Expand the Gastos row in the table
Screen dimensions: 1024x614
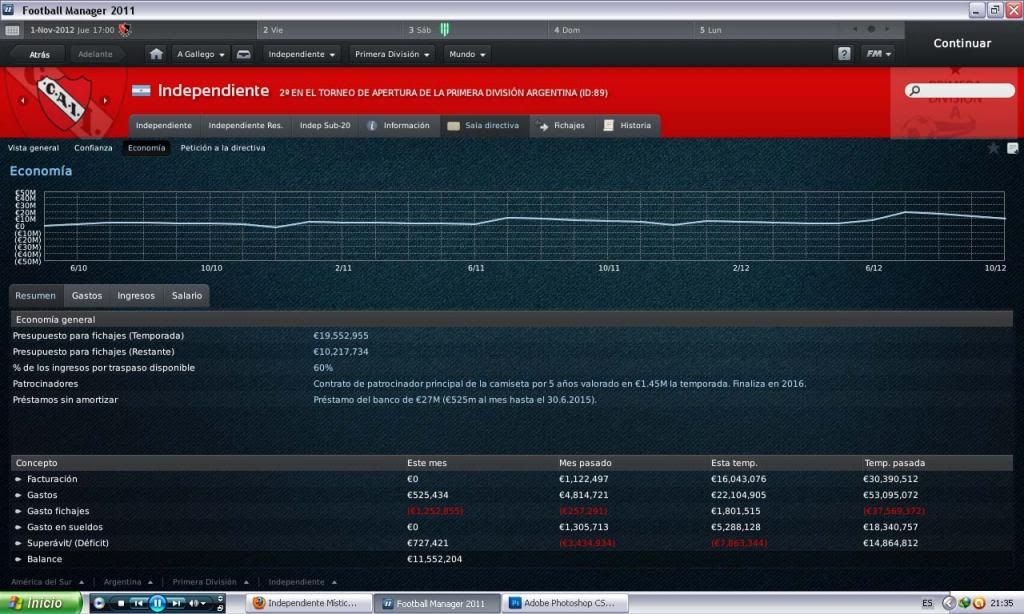(x=18, y=495)
